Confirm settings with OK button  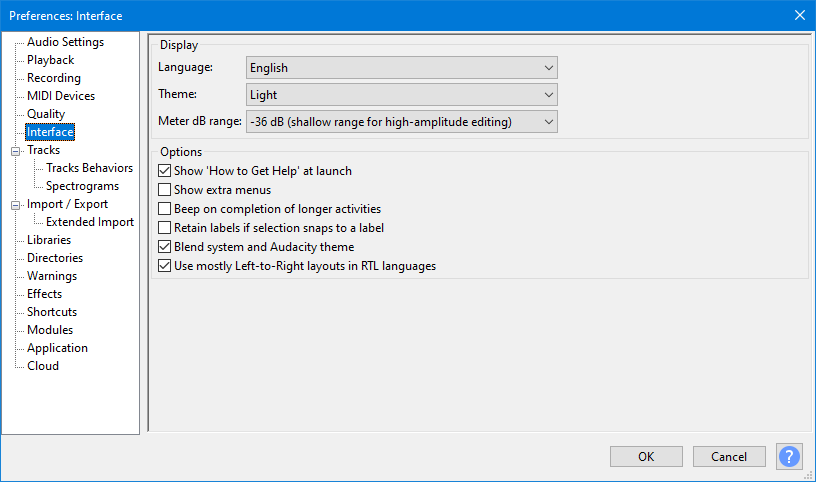pos(646,456)
